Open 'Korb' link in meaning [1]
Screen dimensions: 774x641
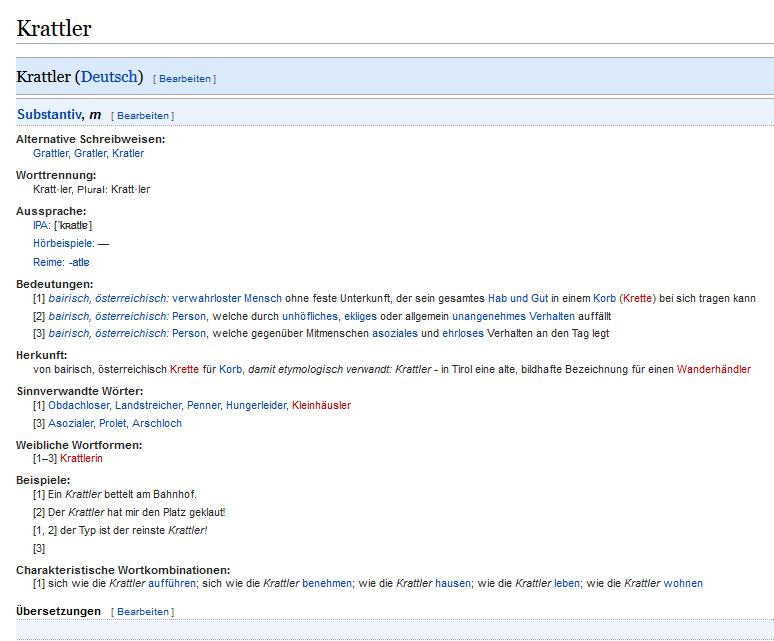[x=604, y=298]
